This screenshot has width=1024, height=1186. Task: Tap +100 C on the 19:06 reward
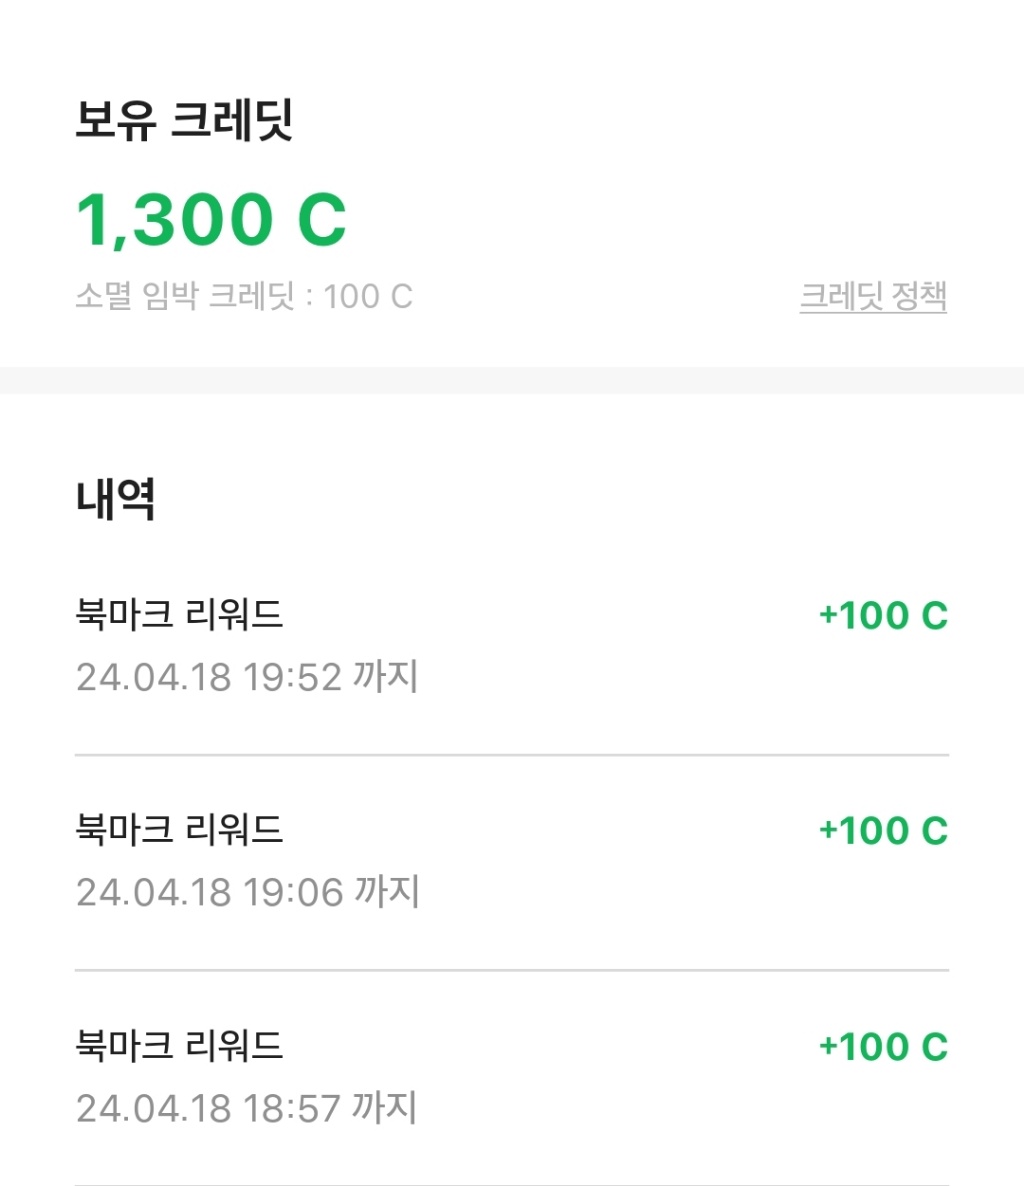(882, 831)
